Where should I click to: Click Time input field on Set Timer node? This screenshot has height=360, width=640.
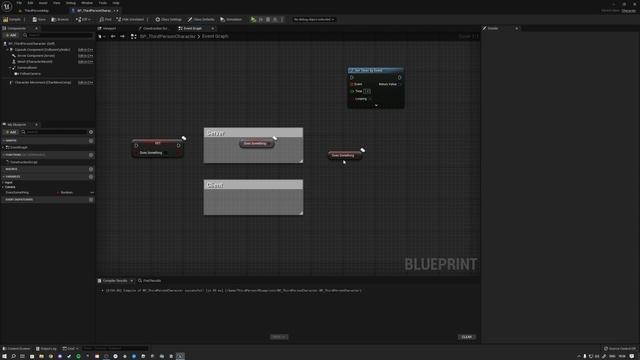367,91
